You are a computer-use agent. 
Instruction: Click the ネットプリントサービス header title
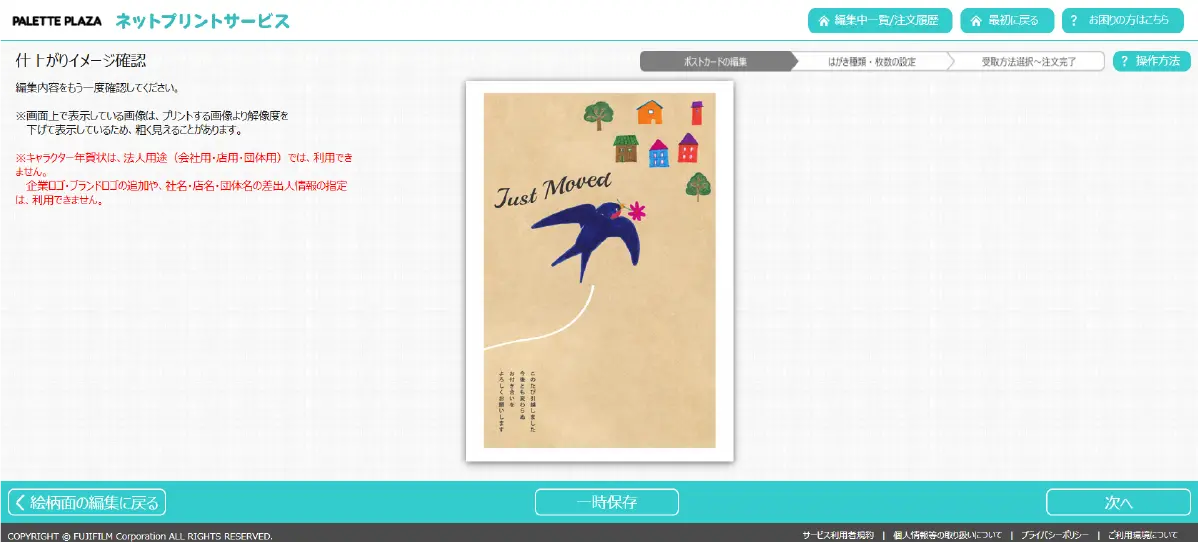coord(202,21)
